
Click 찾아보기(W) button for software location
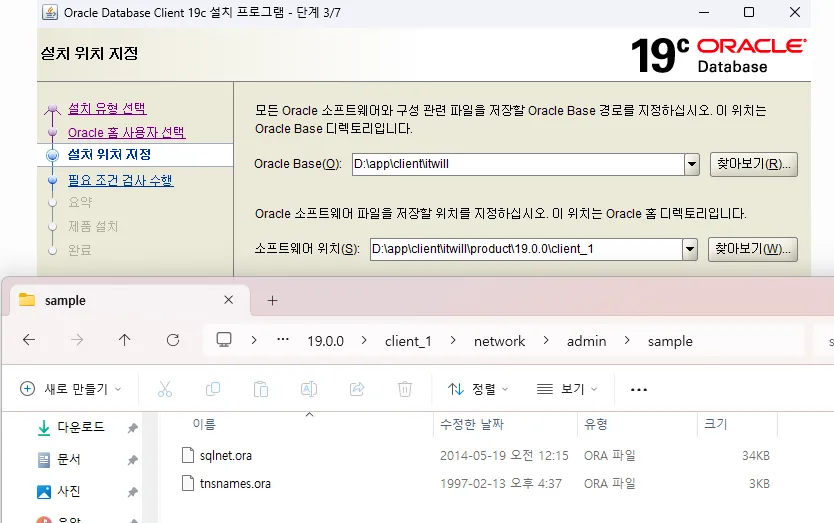753,249
